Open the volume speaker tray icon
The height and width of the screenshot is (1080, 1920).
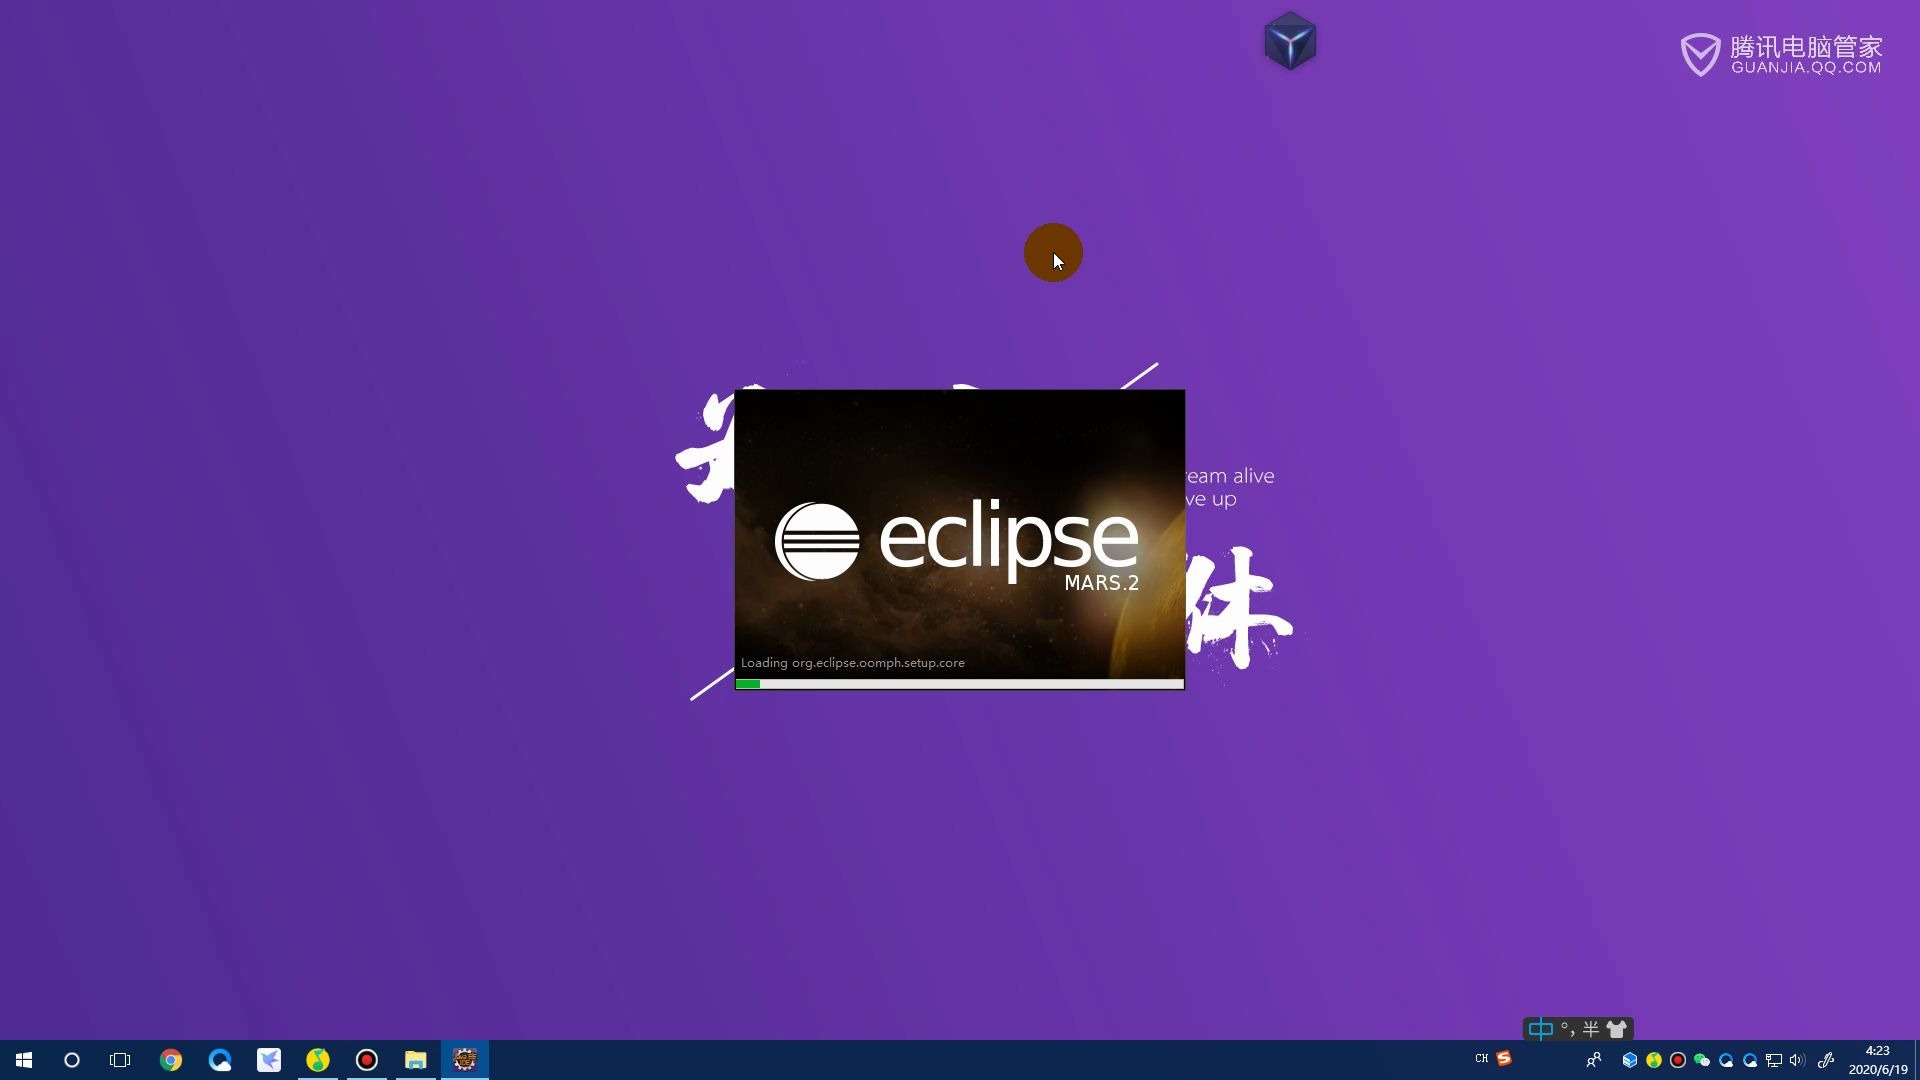pos(1797,1060)
